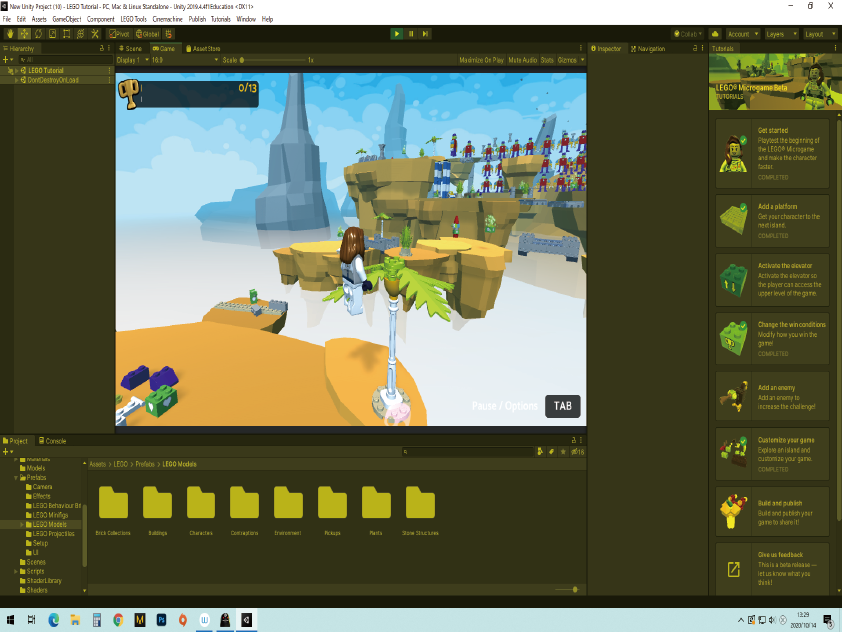
Task: Adjust the Game view Scale slider
Action: point(273,60)
